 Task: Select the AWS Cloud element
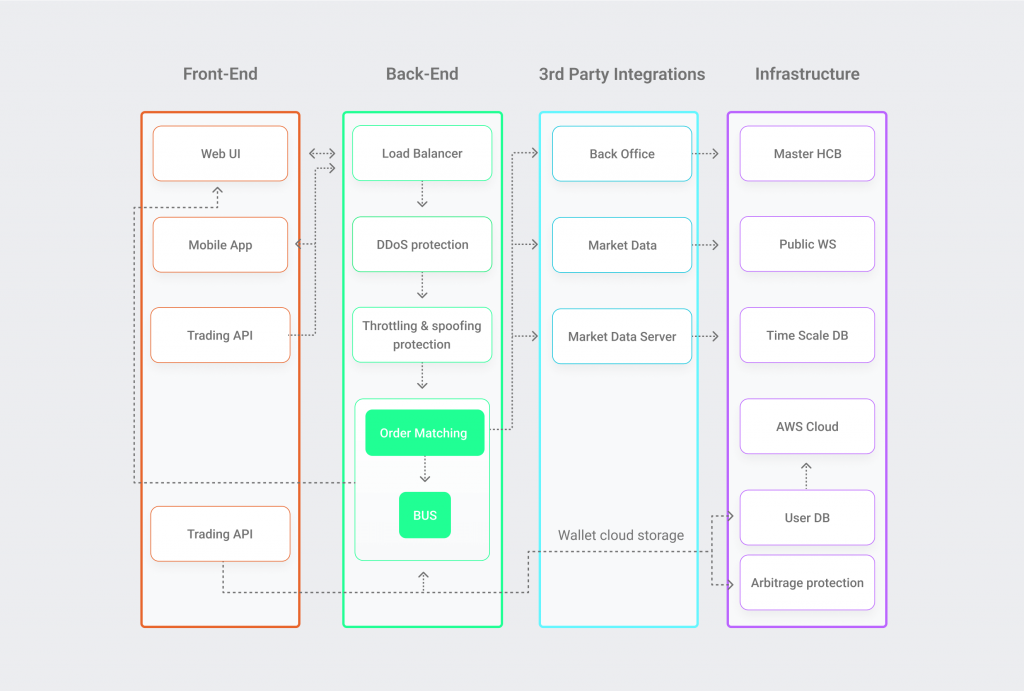click(807, 426)
